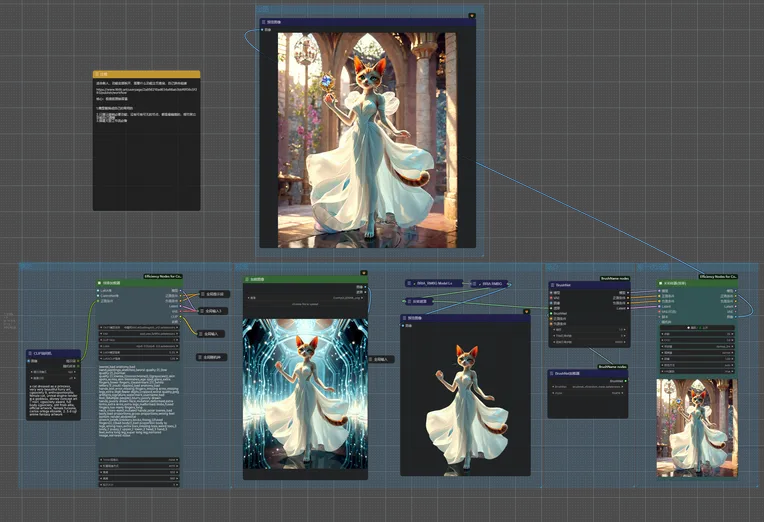Collapse the efficient loader via its title dot
Screen dimensions: 764x522
100,283
